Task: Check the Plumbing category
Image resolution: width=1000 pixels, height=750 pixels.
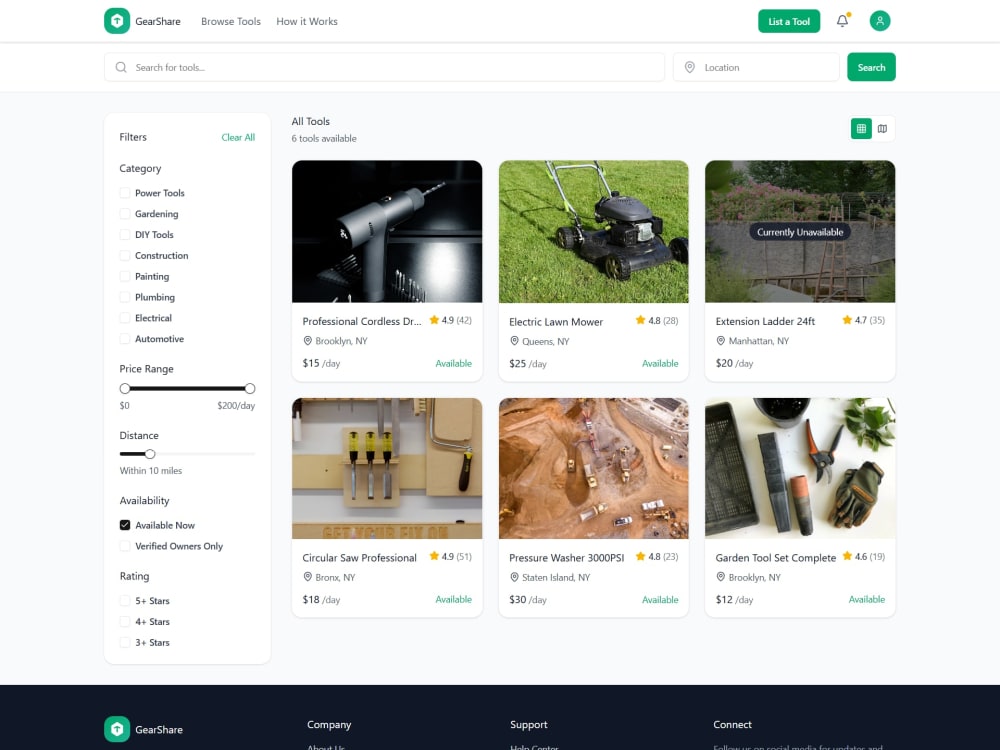Action: pyautogui.click(x=125, y=297)
